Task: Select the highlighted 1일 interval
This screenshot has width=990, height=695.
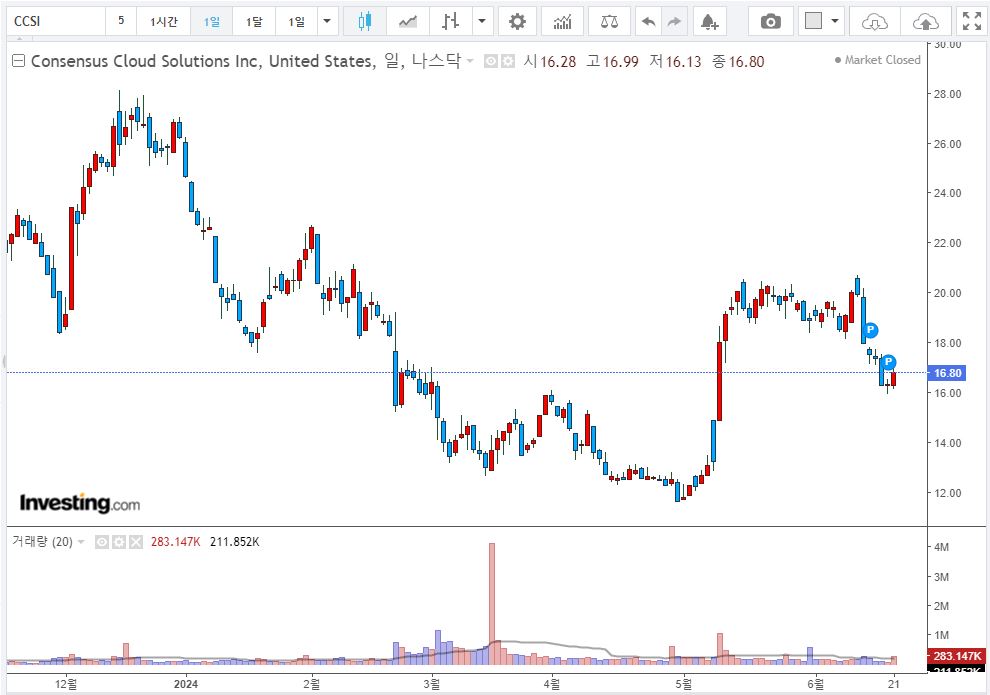Action: pyautogui.click(x=212, y=21)
